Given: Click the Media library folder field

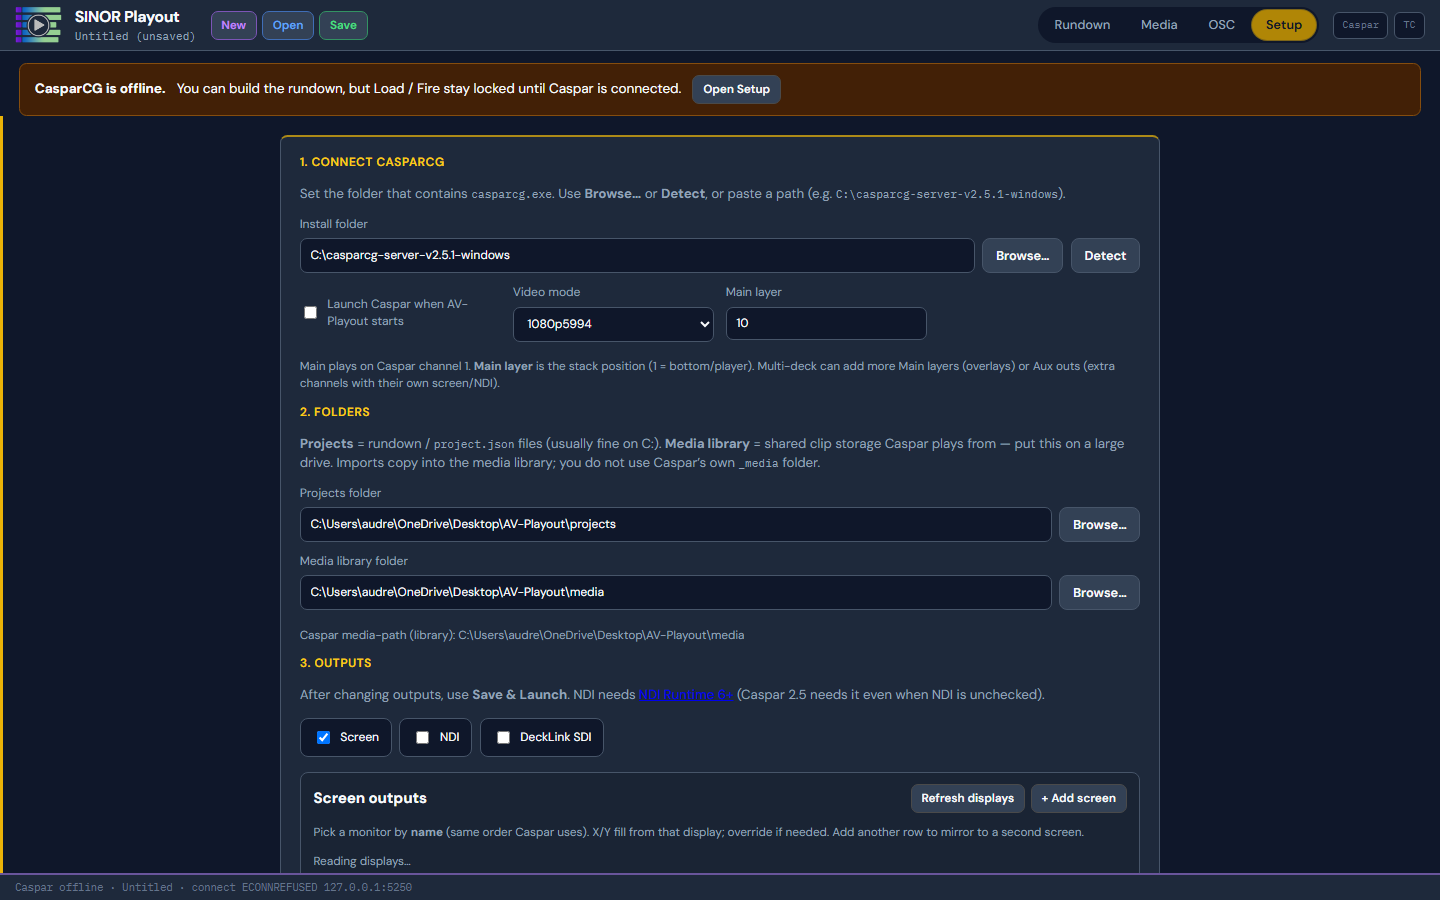Looking at the screenshot, I should pos(675,592).
